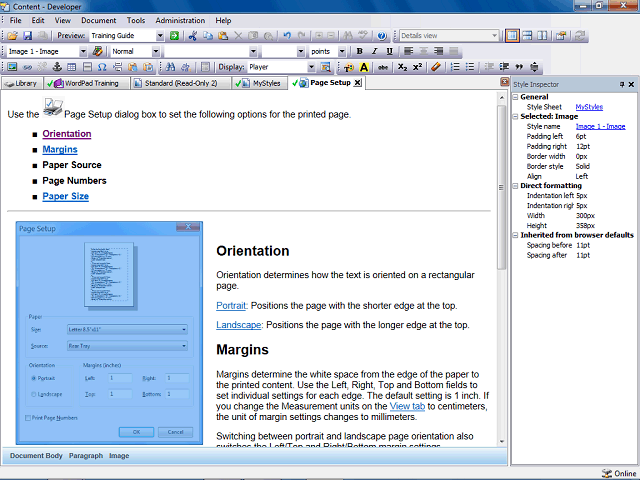Toggle the highlighted single-pane layout button

pos(512,36)
